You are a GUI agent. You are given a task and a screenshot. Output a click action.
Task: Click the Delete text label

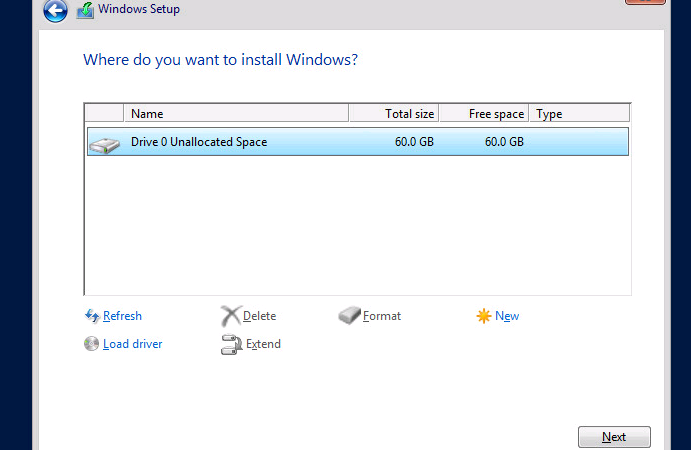pos(260,316)
